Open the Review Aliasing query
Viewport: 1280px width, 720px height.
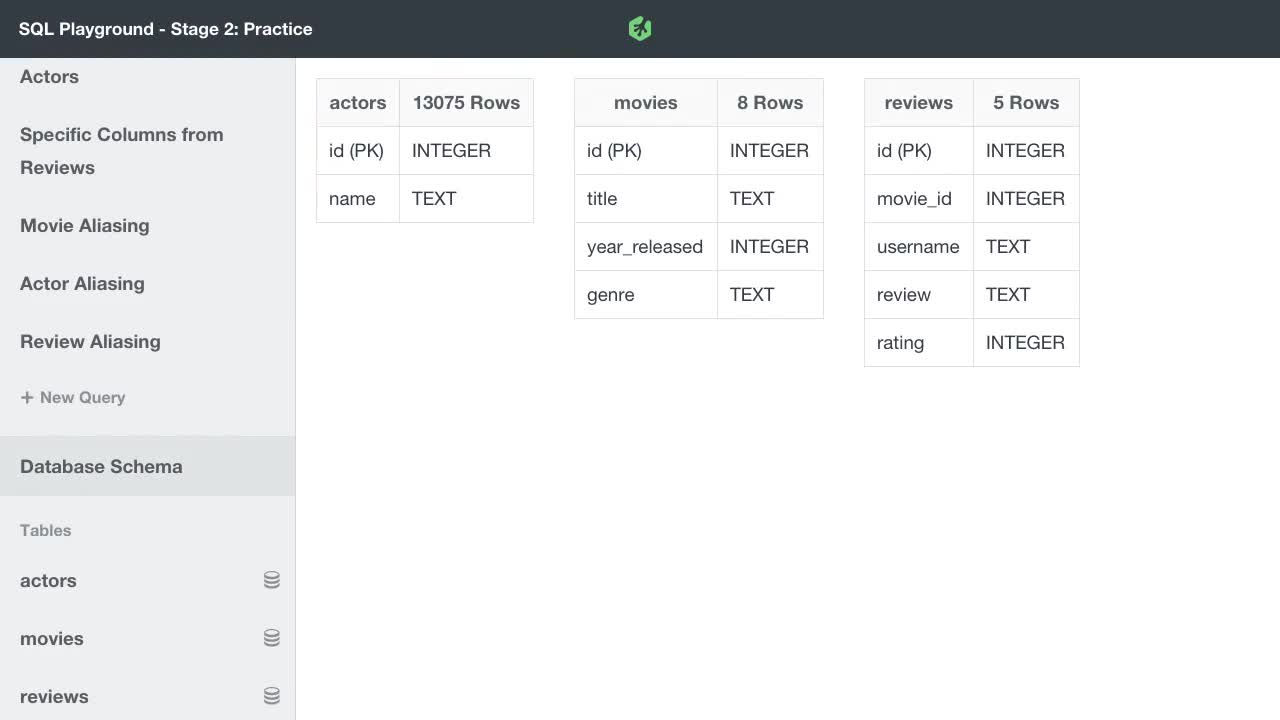pyautogui.click(x=90, y=342)
